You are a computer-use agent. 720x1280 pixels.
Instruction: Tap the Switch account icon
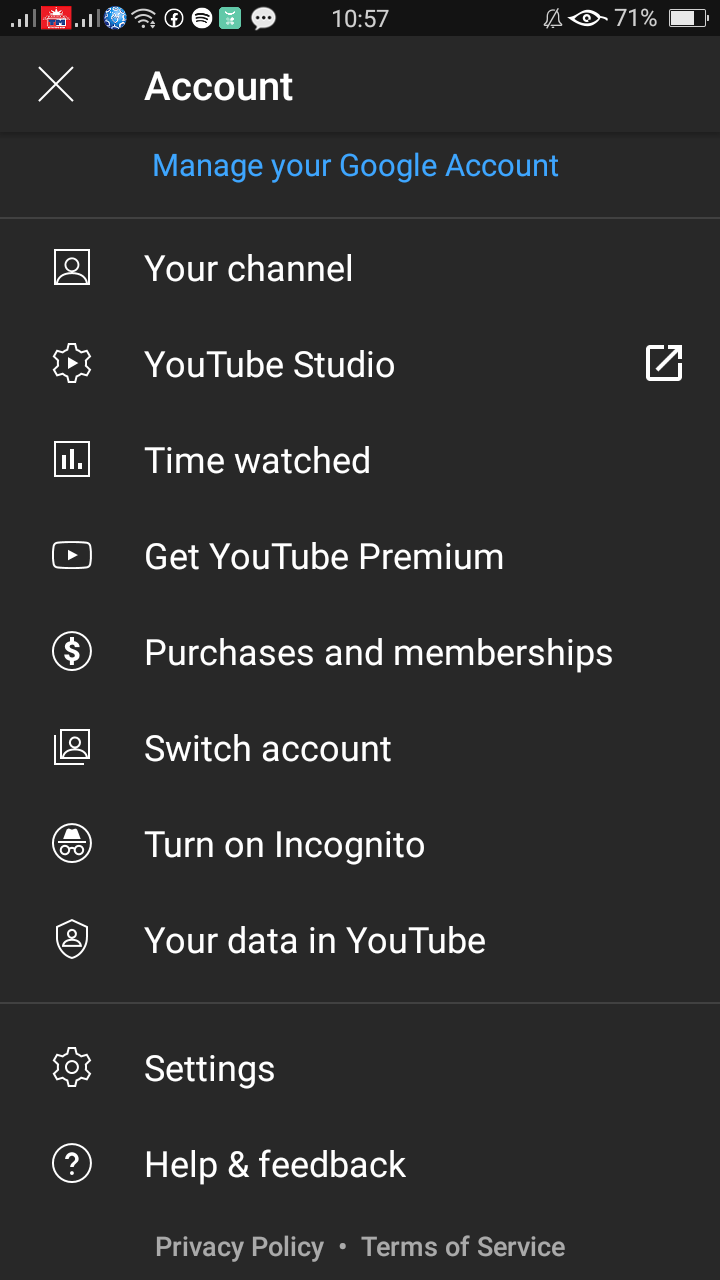[72, 748]
